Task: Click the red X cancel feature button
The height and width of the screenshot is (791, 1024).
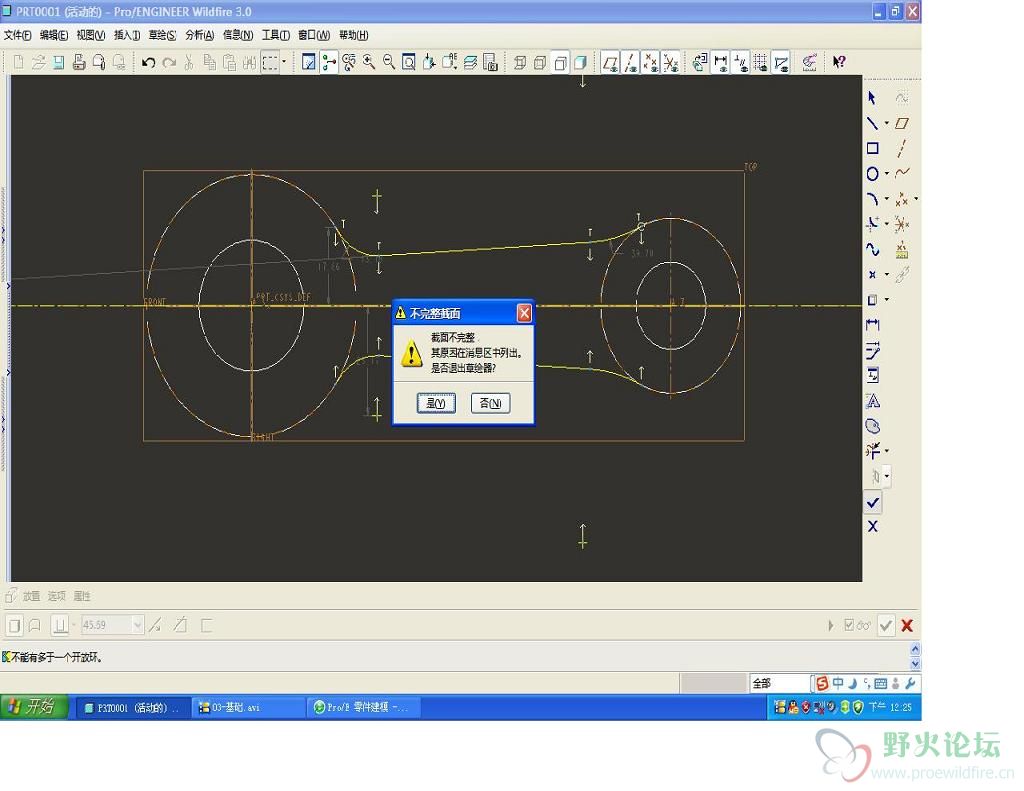Action: pyautogui.click(x=907, y=625)
